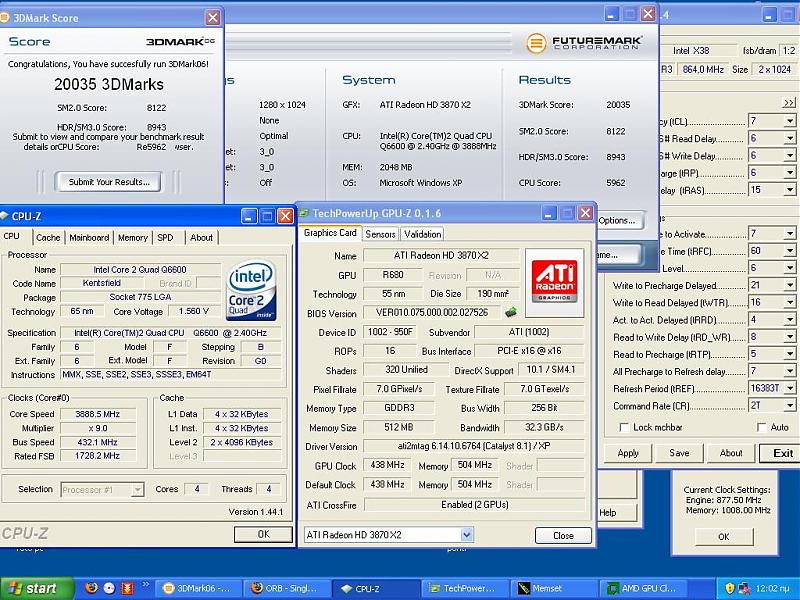The height and width of the screenshot is (600, 800).
Task: Click the red quick launch icon
Action: point(127,588)
